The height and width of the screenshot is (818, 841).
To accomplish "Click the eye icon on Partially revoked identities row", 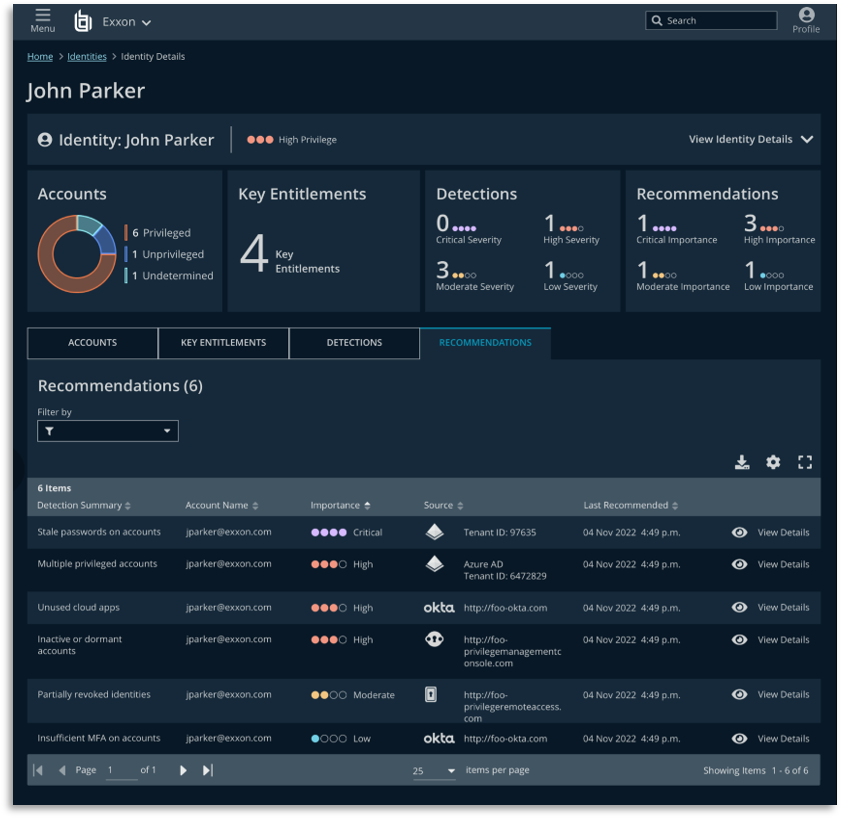I will pos(739,694).
